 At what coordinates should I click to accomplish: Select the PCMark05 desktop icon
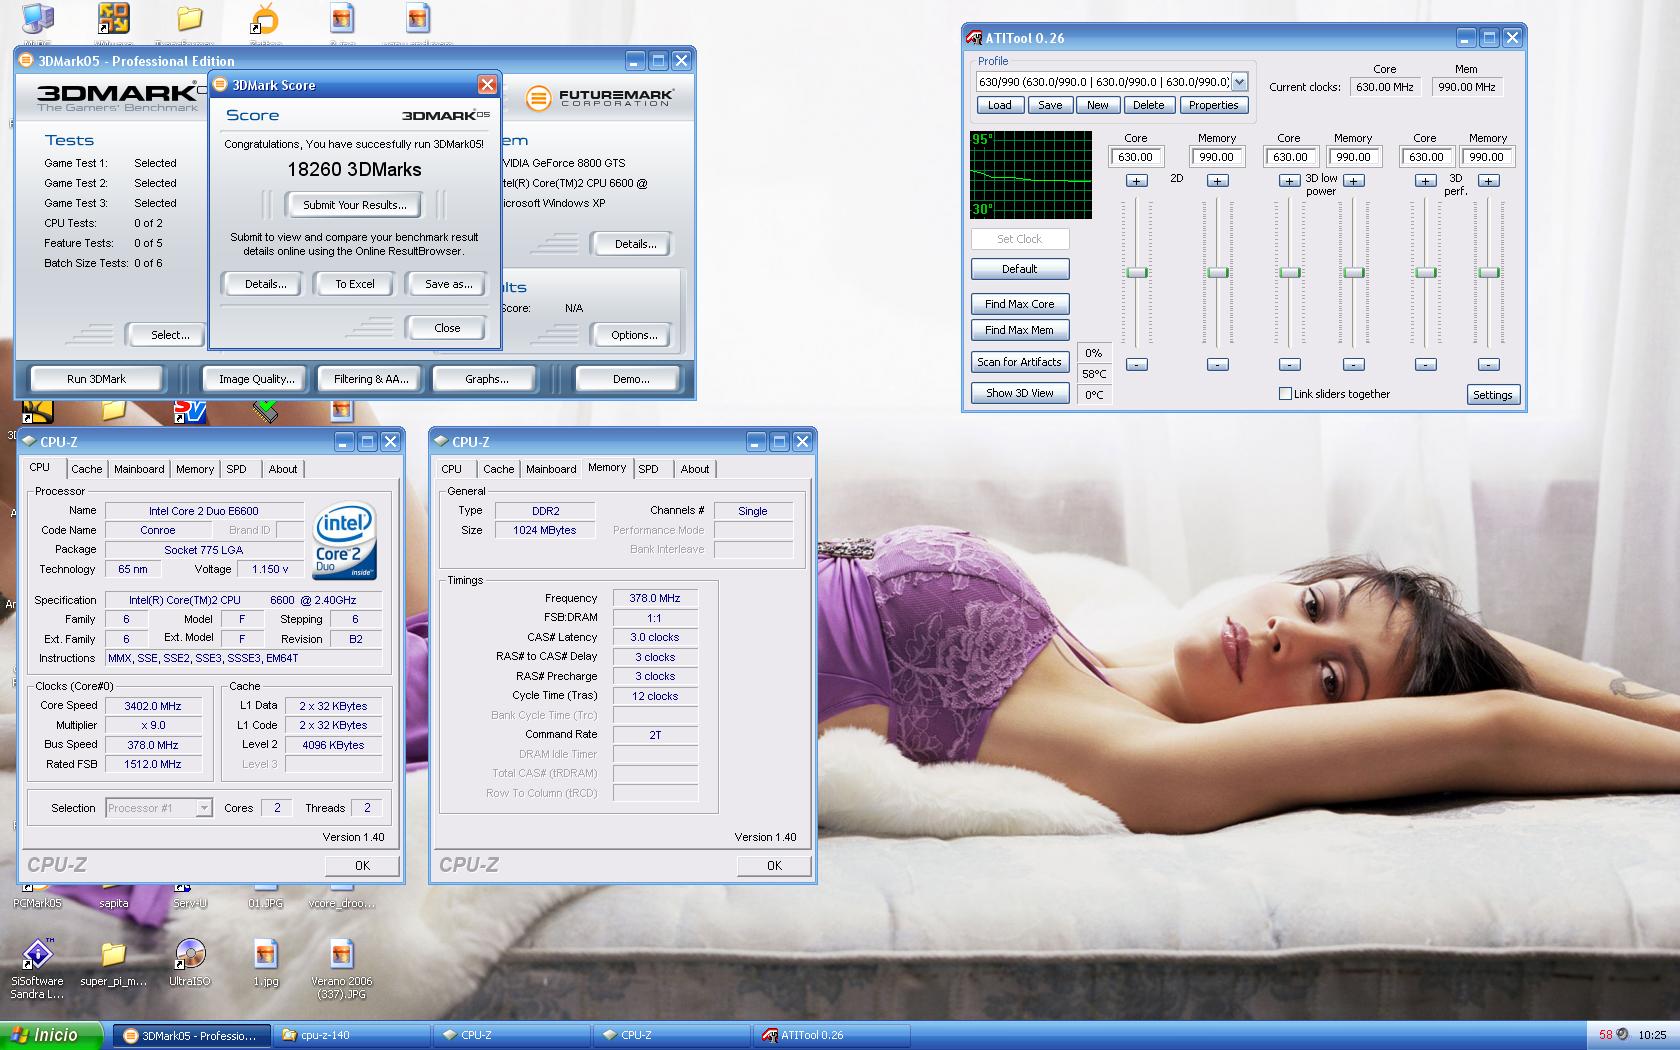click(x=37, y=896)
